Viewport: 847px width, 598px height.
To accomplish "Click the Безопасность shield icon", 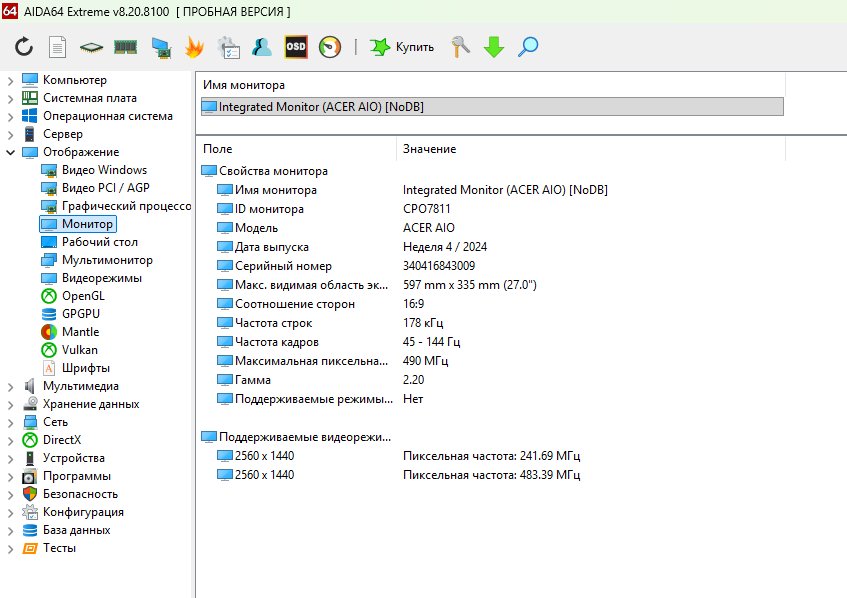I will pos(30,494).
